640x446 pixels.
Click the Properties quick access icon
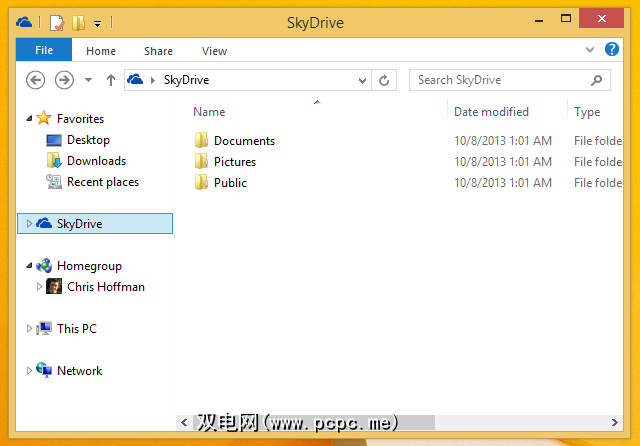pos(57,22)
